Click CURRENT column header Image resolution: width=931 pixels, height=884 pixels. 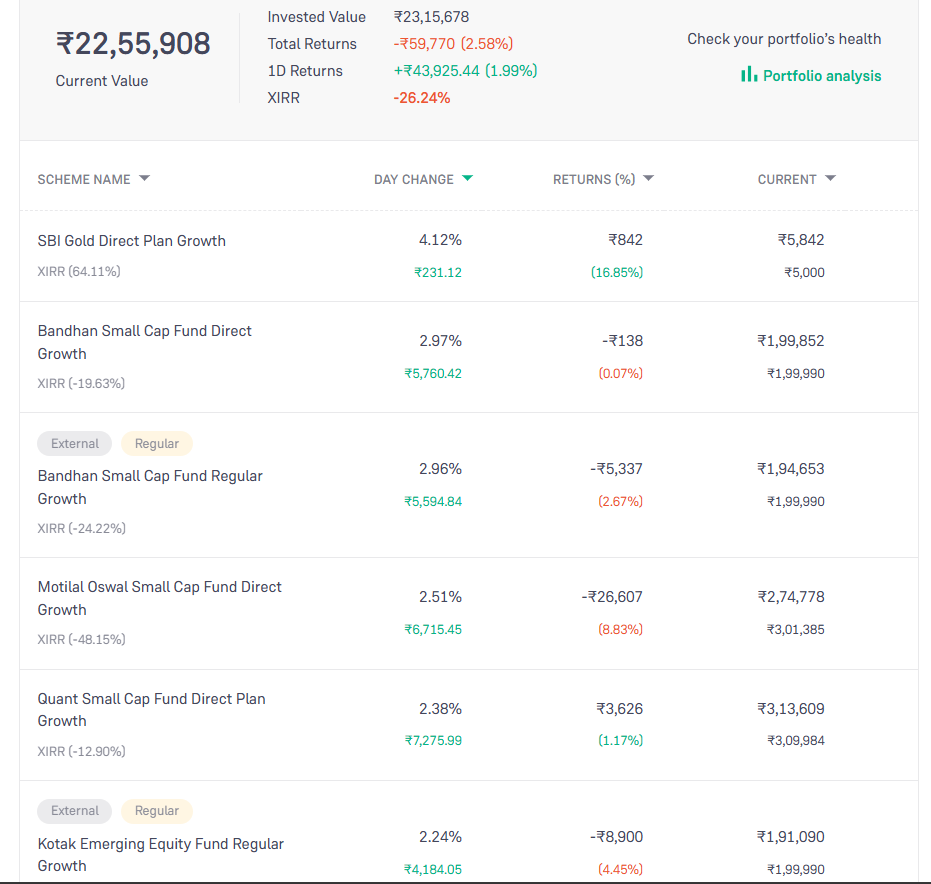pyautogui.click(x=787, y=179)
